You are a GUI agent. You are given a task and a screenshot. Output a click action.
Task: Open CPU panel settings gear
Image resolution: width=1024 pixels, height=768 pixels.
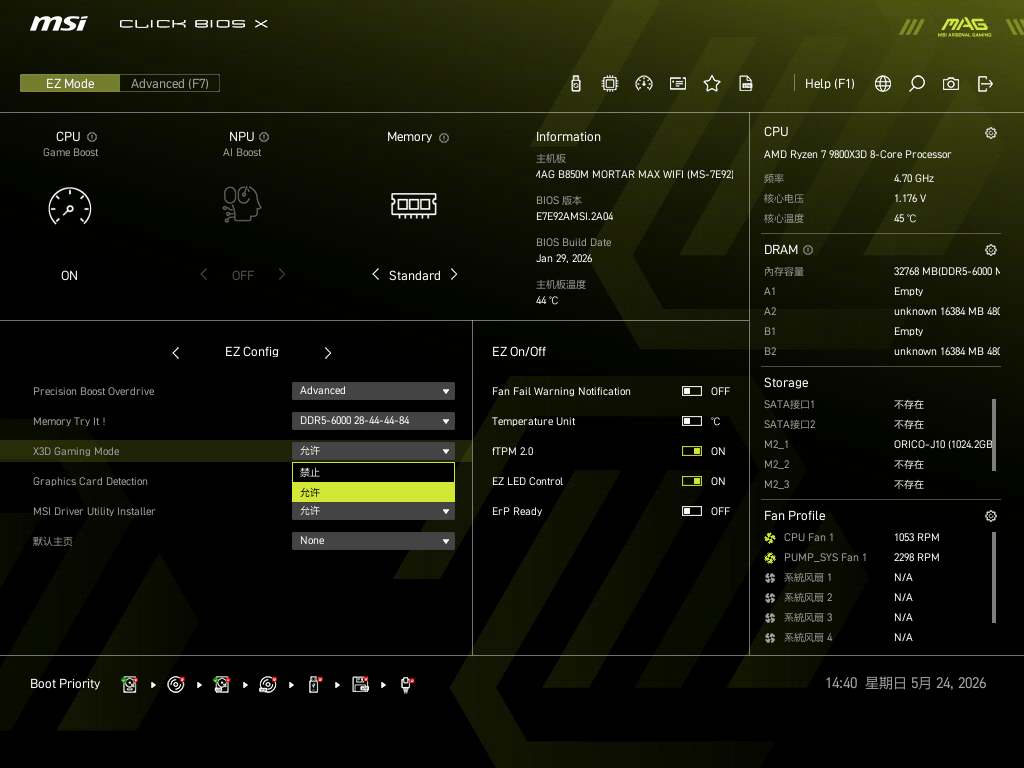pyautogui.click(x=991, y=133)
